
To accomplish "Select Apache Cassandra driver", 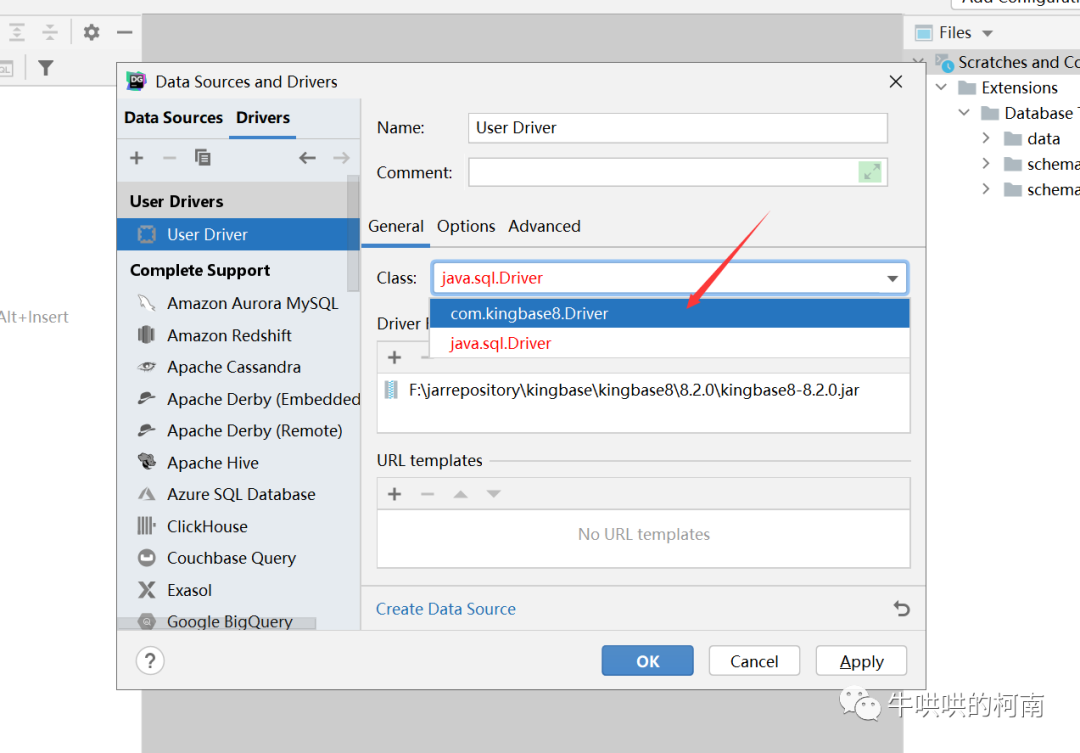I will [238, 367].
